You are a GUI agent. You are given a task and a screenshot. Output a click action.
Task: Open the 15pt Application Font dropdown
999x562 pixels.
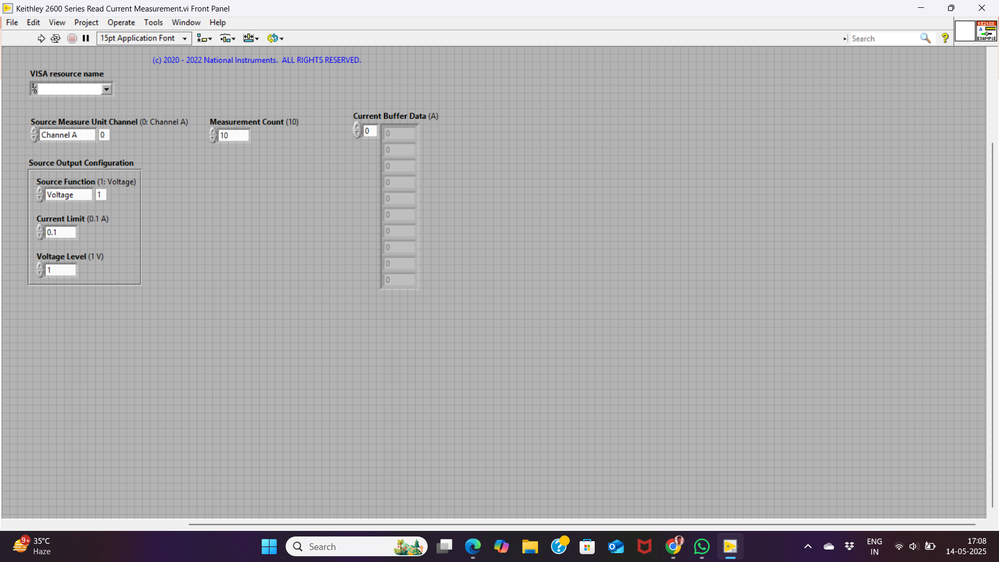(143, 38)
